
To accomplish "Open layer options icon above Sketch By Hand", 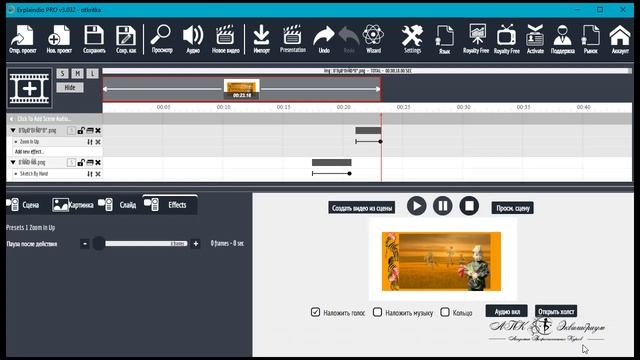I will click(x=90, y=162).
